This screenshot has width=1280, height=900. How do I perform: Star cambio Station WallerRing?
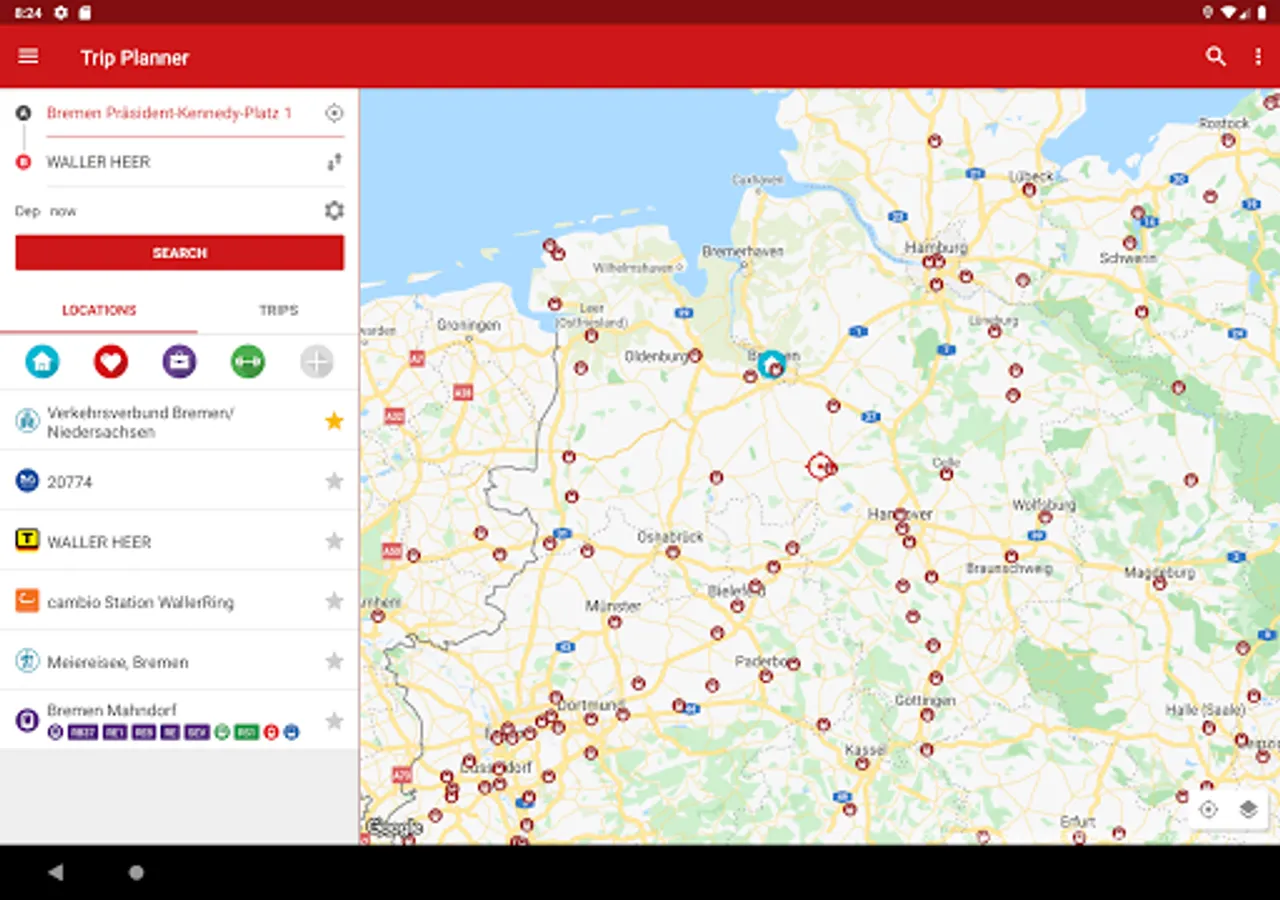point(334,601)
